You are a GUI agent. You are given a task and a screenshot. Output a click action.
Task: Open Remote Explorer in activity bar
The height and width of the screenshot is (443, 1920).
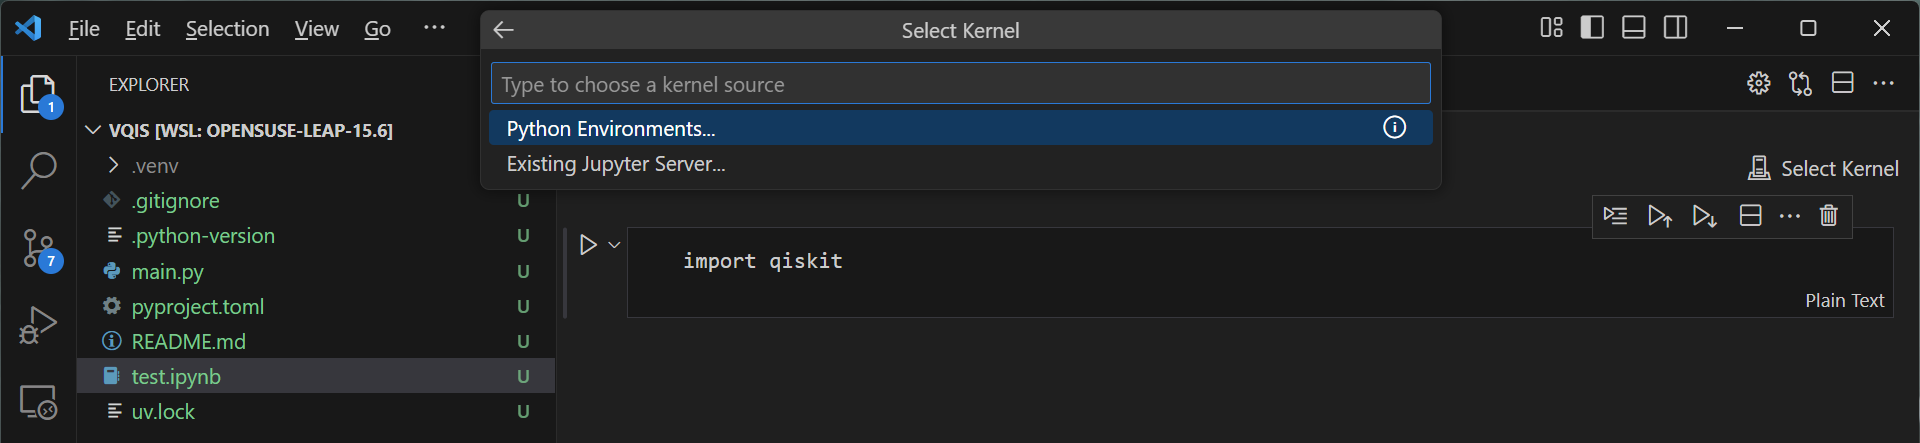39,402
